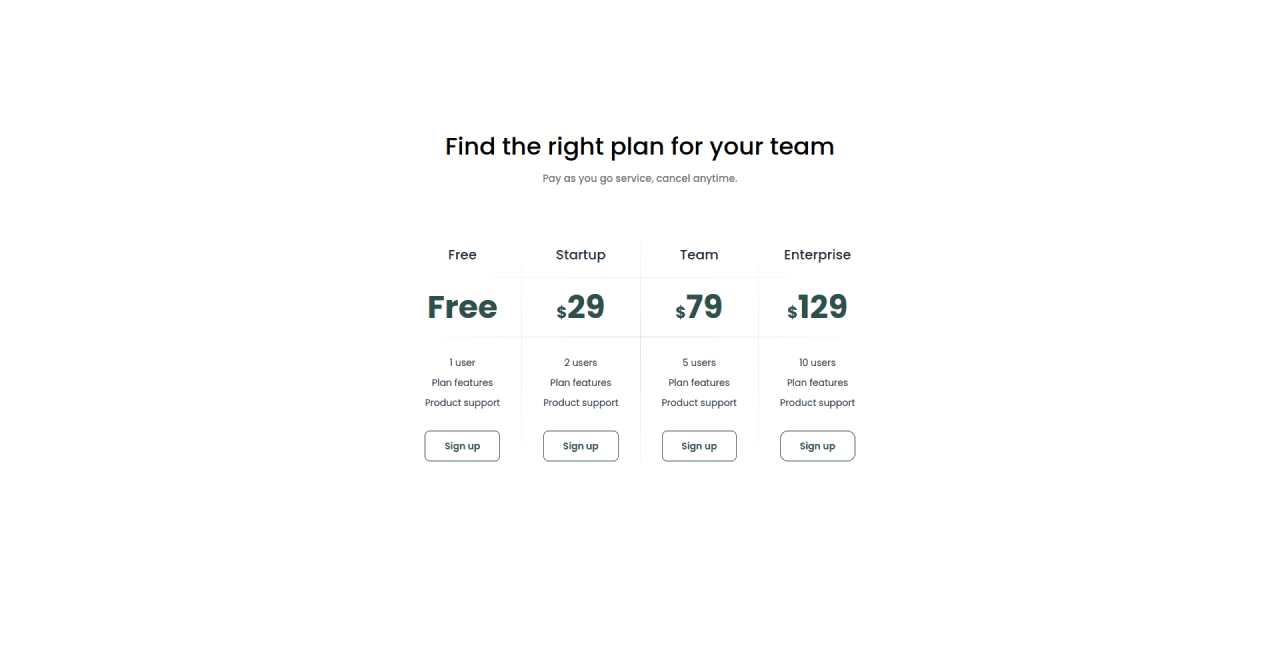Select the Free plan column header
This screenshot has width=1280, height=662.
point(462,255)
